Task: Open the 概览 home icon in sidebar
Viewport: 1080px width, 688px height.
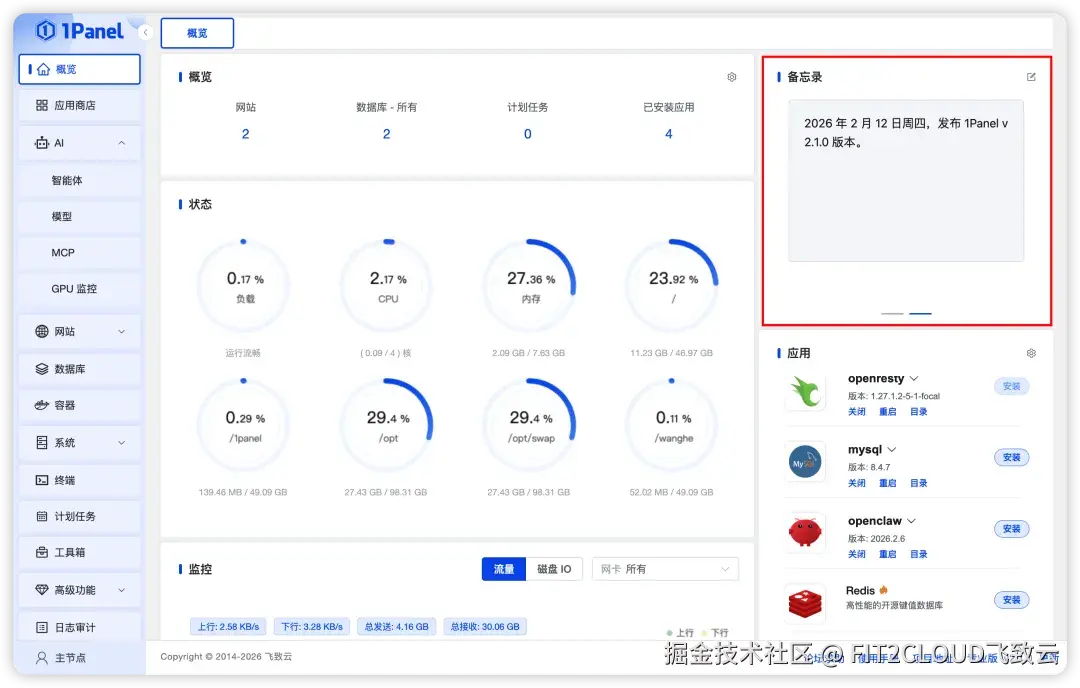Action: [43, 70]
